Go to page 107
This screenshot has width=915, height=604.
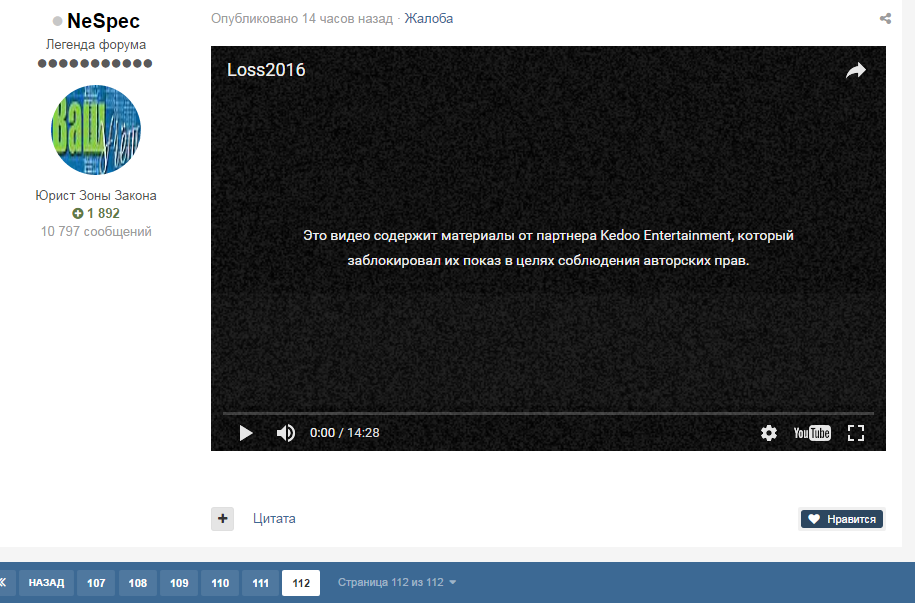96,583
